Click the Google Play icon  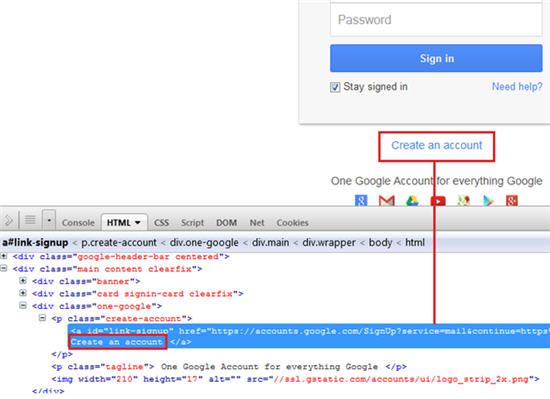488,201
